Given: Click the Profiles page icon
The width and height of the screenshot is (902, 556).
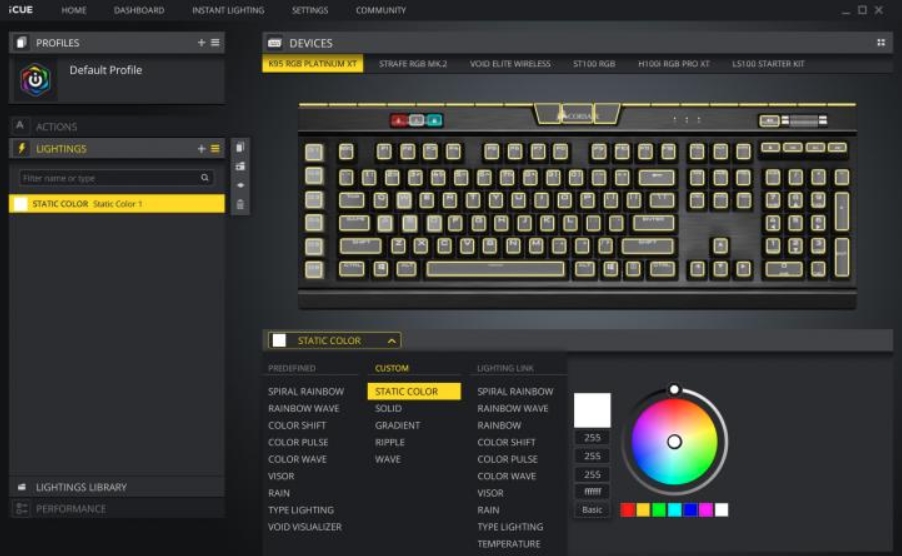Looking at the screenshot, I should point(22,43).
